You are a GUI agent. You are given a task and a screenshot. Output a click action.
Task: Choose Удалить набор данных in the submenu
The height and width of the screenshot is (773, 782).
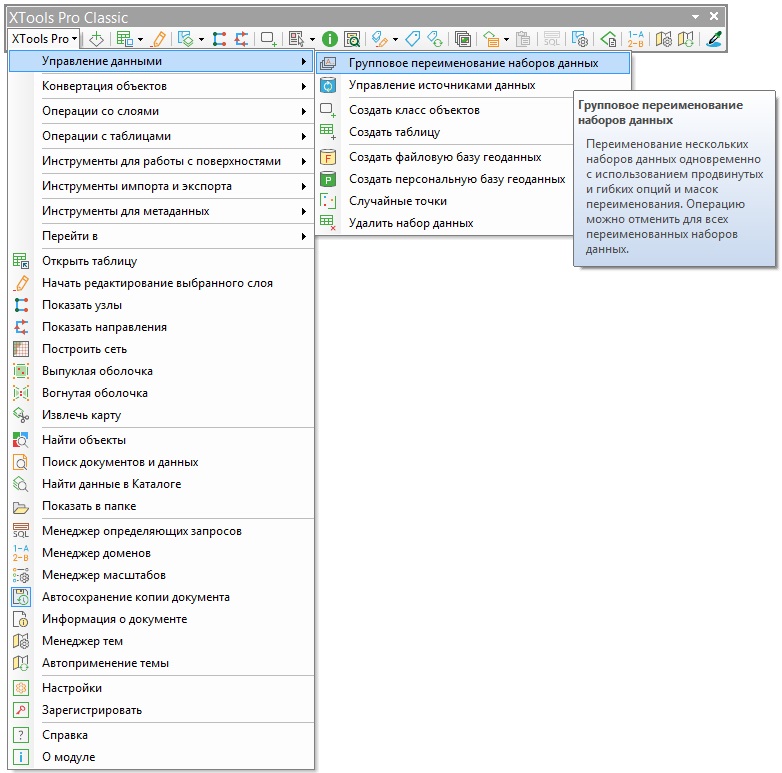click(445, 222)
